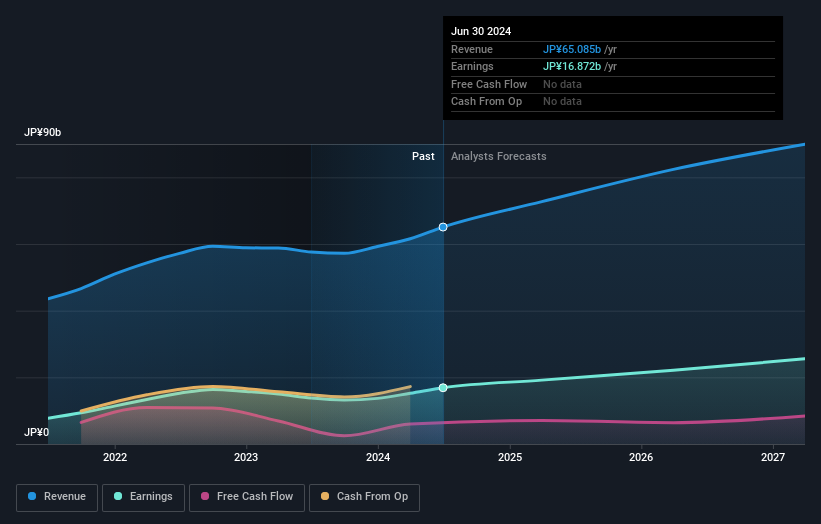Toggle the Cash From Op legend series
Screen dimensions: 821x524
point(364,497)
